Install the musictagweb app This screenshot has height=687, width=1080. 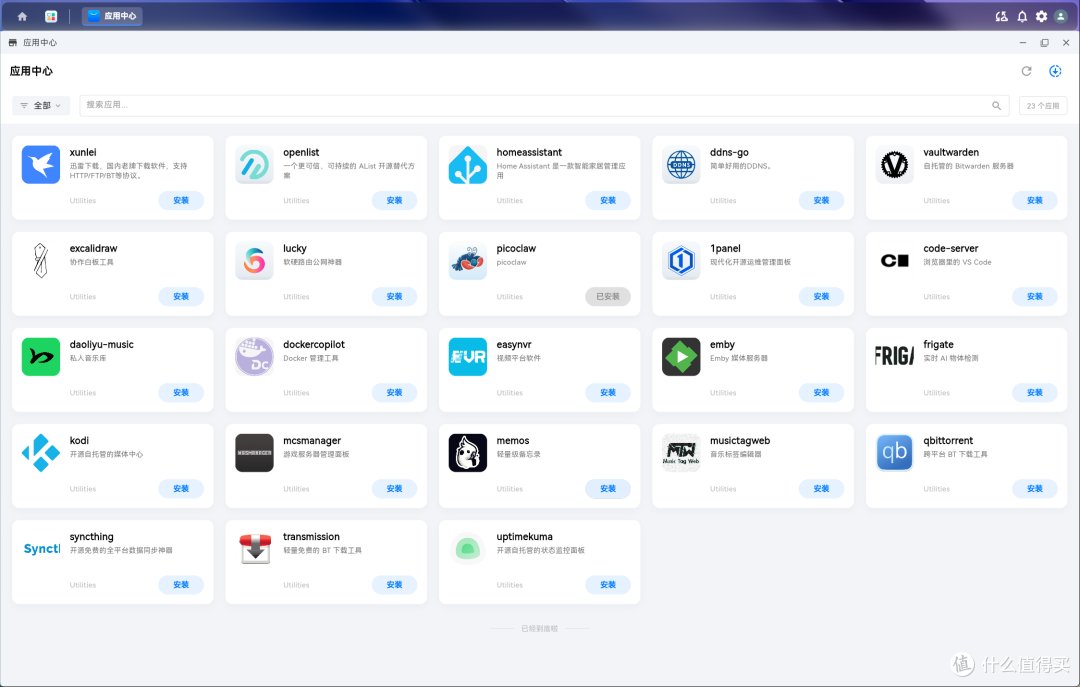(822, 489)
